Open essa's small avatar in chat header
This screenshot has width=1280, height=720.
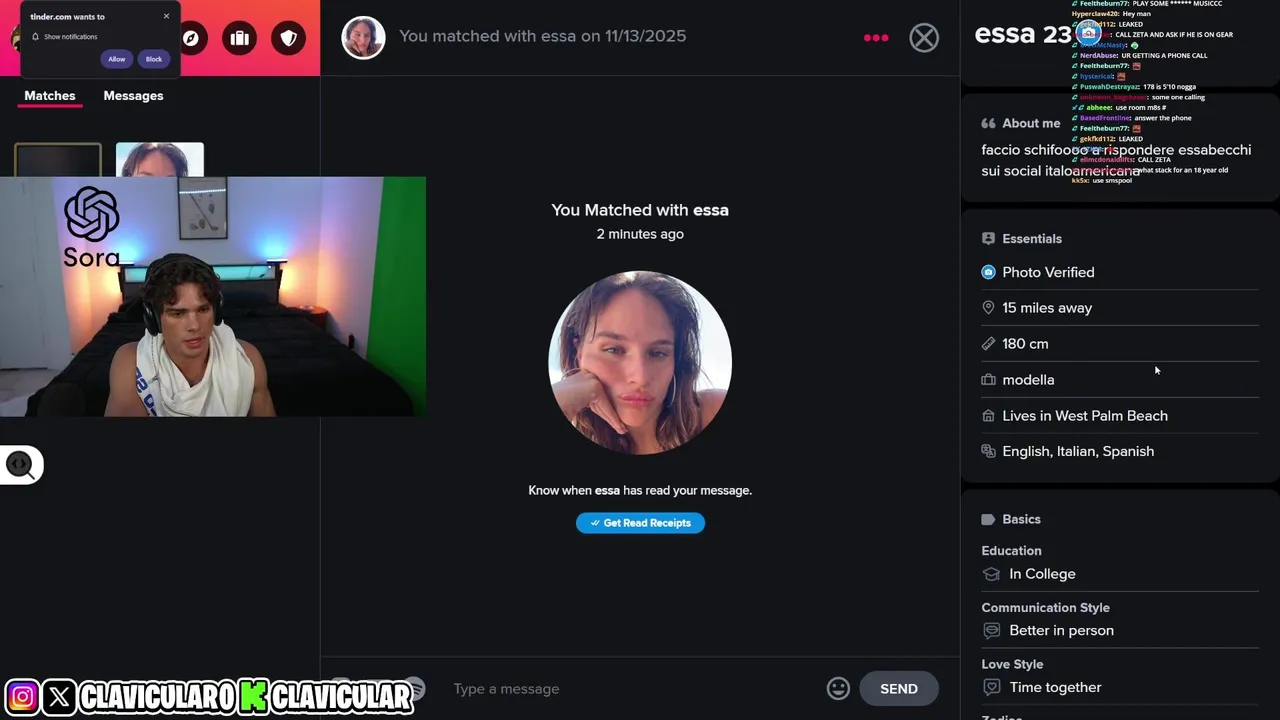click(x=363, y=37)
